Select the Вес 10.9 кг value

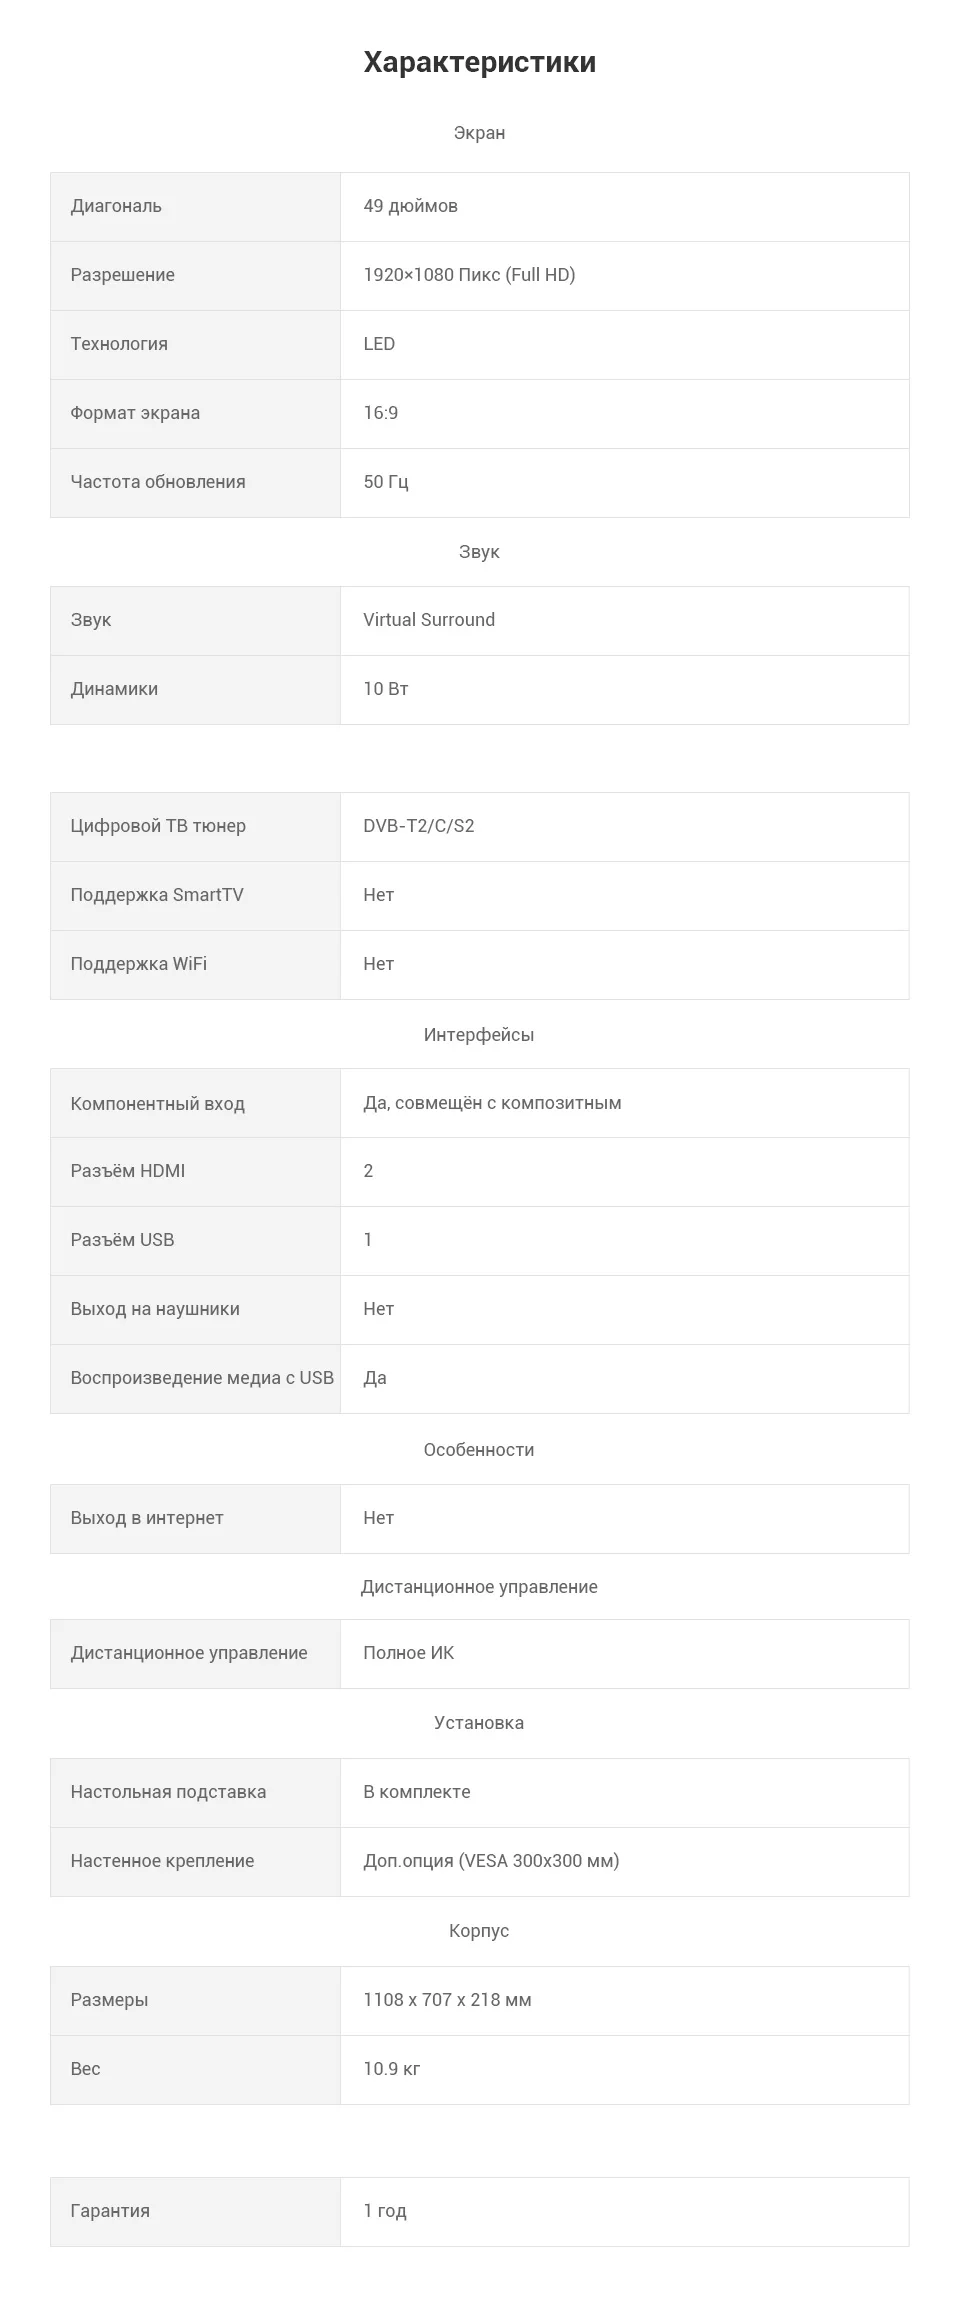point(391,2069)
